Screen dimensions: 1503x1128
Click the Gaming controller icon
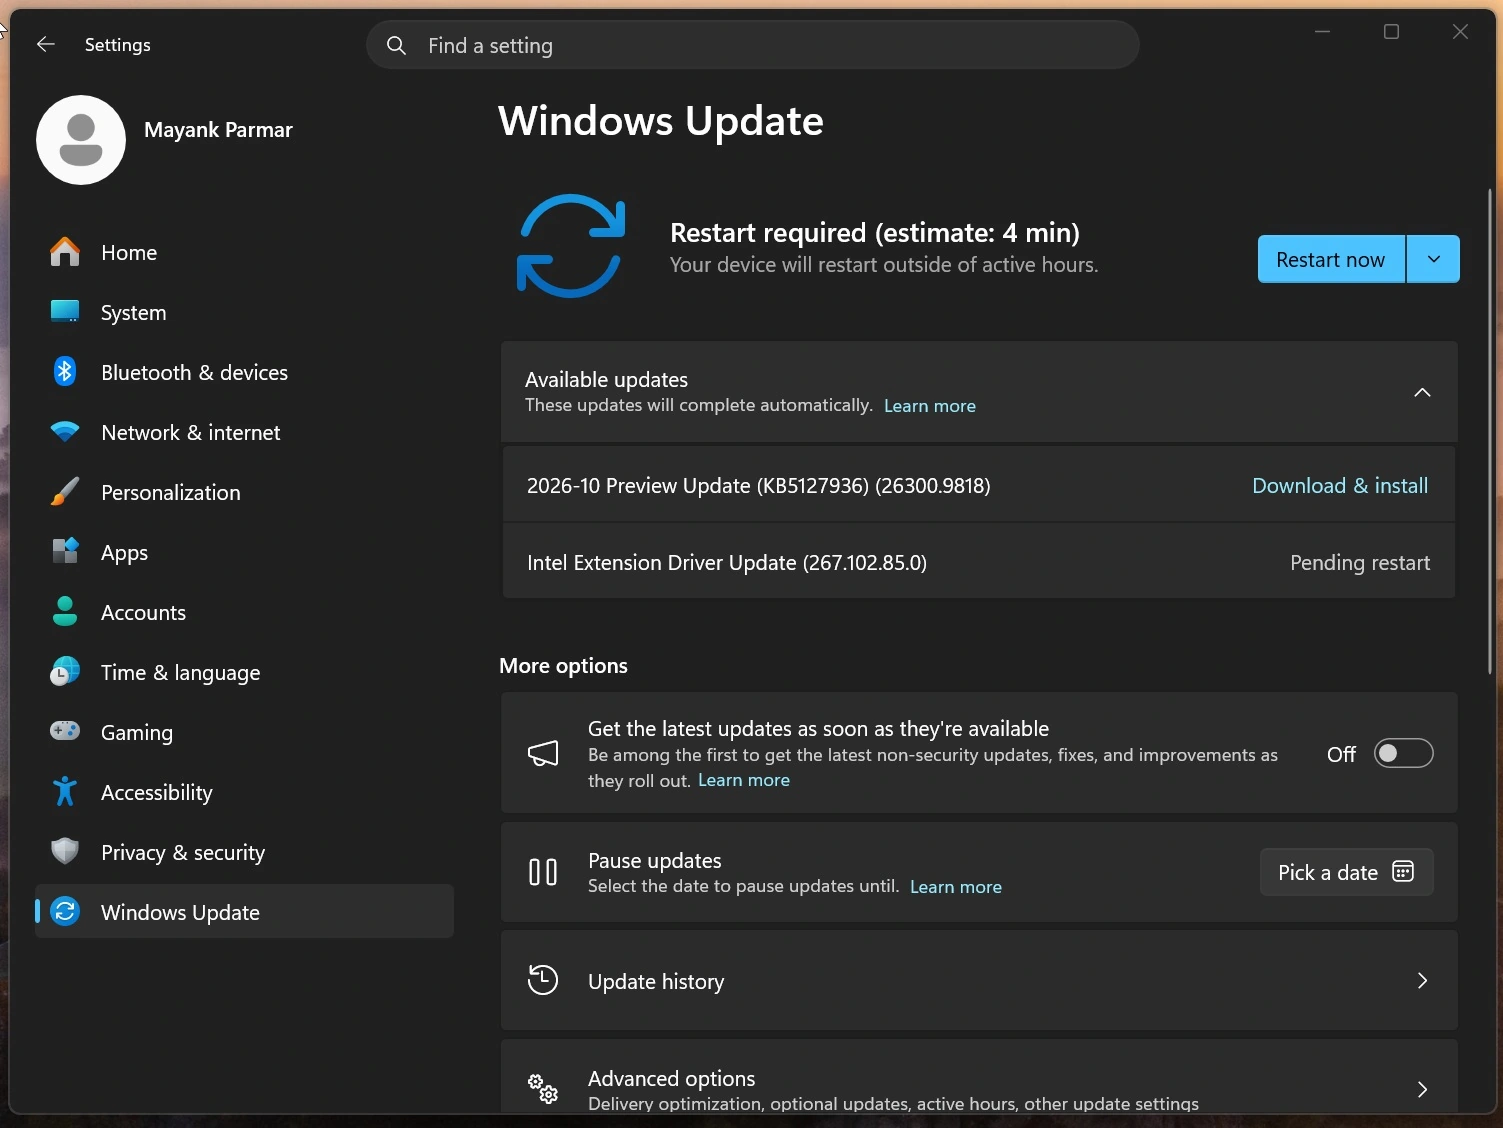pyautogui.click(x=65, y=732)
